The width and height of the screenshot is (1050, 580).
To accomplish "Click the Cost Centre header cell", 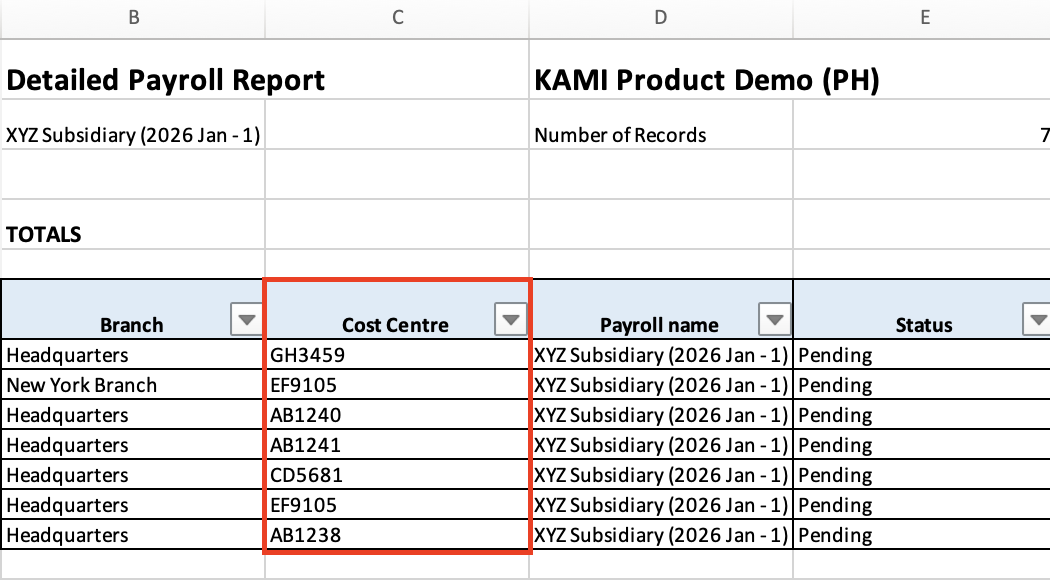I will point(397,309).
